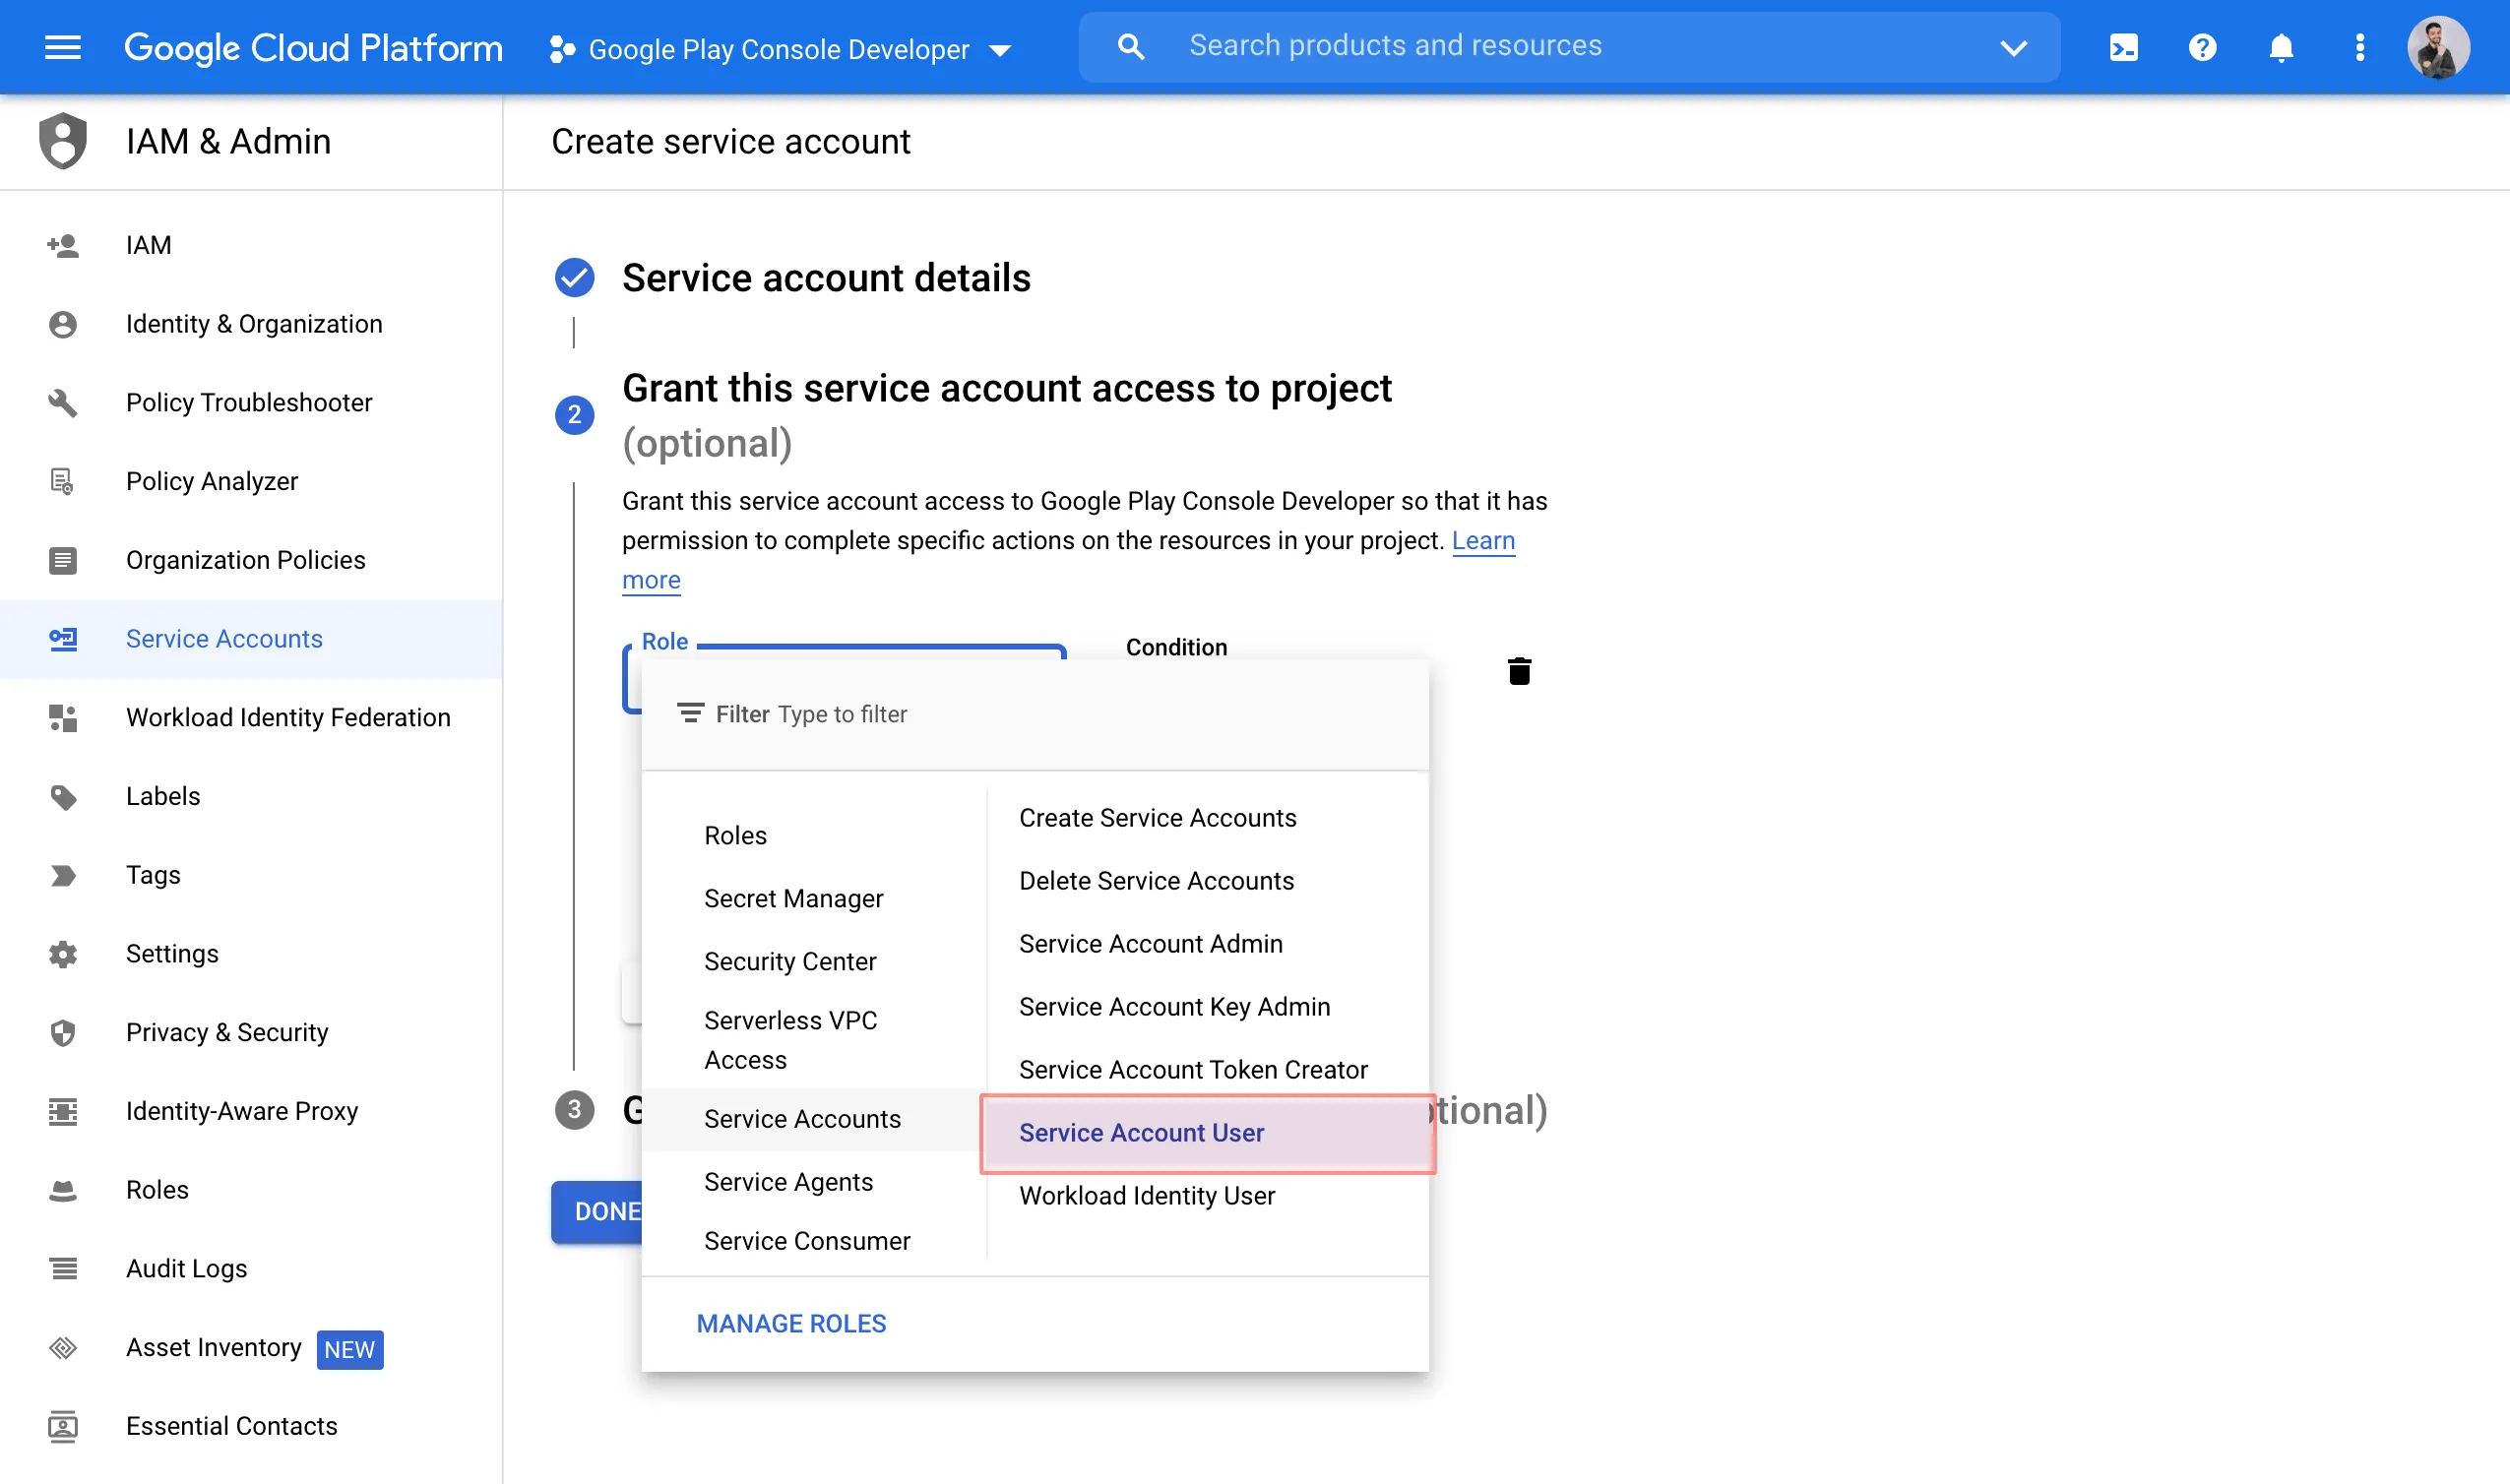Click Service Account Admin option

(1152, 944)
